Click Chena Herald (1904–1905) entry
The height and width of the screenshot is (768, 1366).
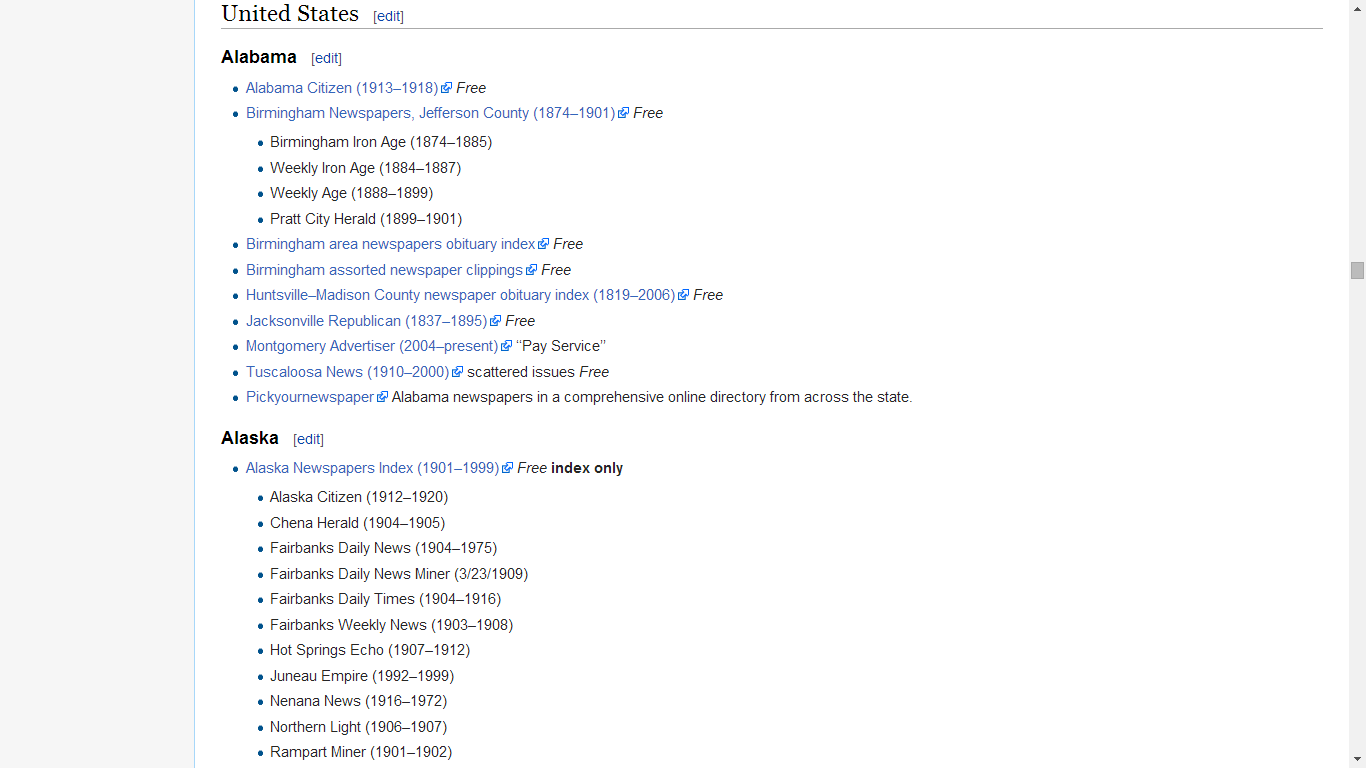358,523
